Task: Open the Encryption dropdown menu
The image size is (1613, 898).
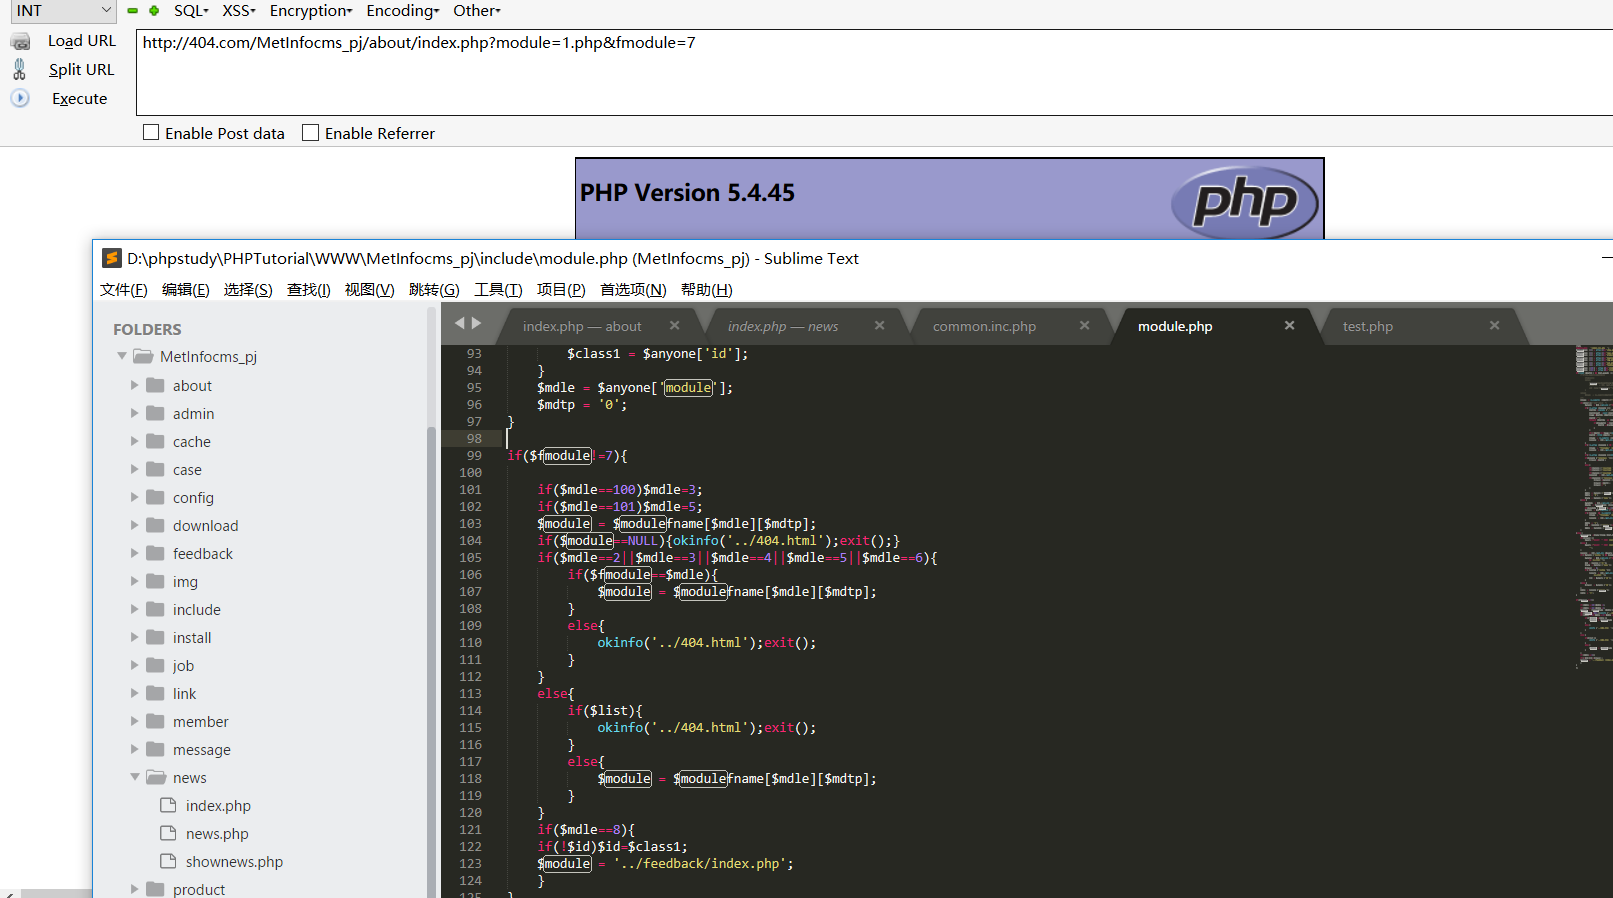Action: click(311, 11)
